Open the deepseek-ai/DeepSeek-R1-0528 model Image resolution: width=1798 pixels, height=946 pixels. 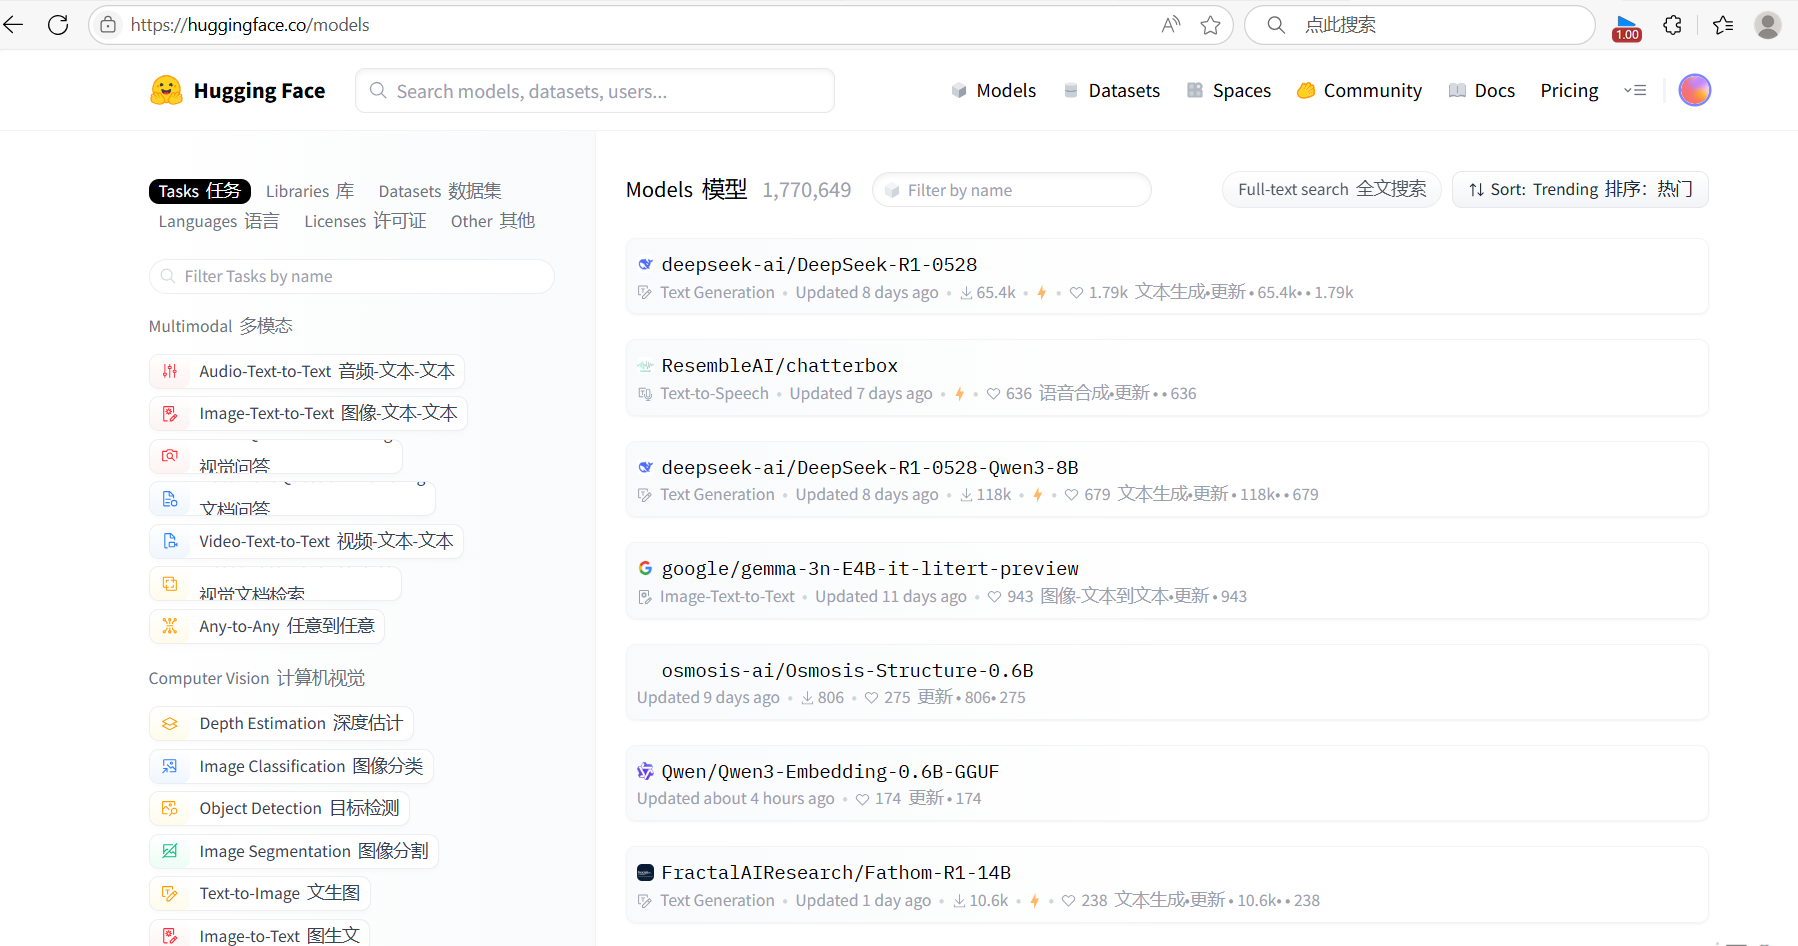(x=1167, y=277)
